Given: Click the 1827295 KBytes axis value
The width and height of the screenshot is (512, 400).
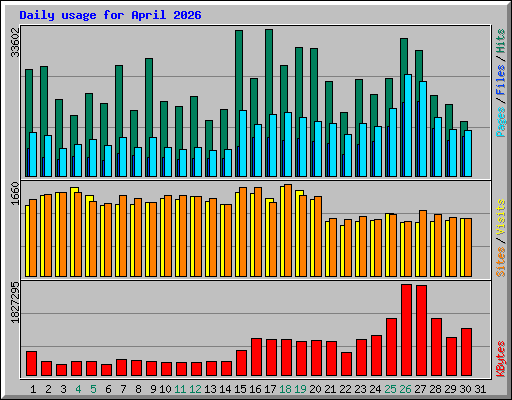Looking at the screenshot, I should [x=15, y=303].
